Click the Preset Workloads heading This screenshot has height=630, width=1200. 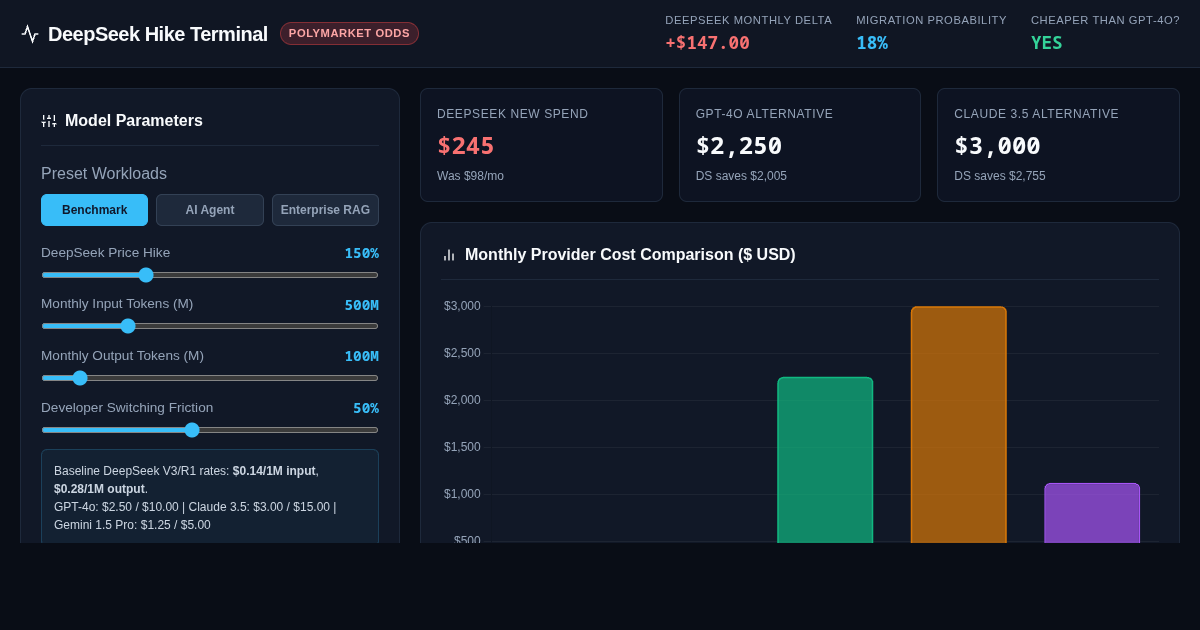point(104,174)
